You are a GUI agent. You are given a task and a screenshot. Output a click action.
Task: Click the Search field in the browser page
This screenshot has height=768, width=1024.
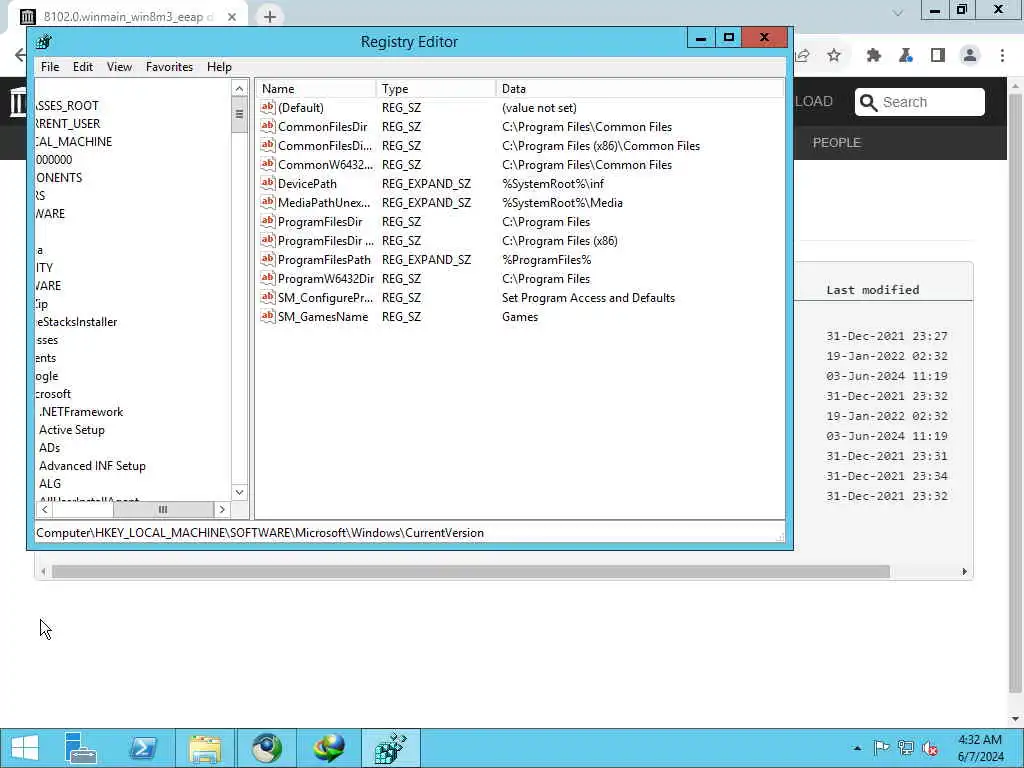click(x=920, y=102)
